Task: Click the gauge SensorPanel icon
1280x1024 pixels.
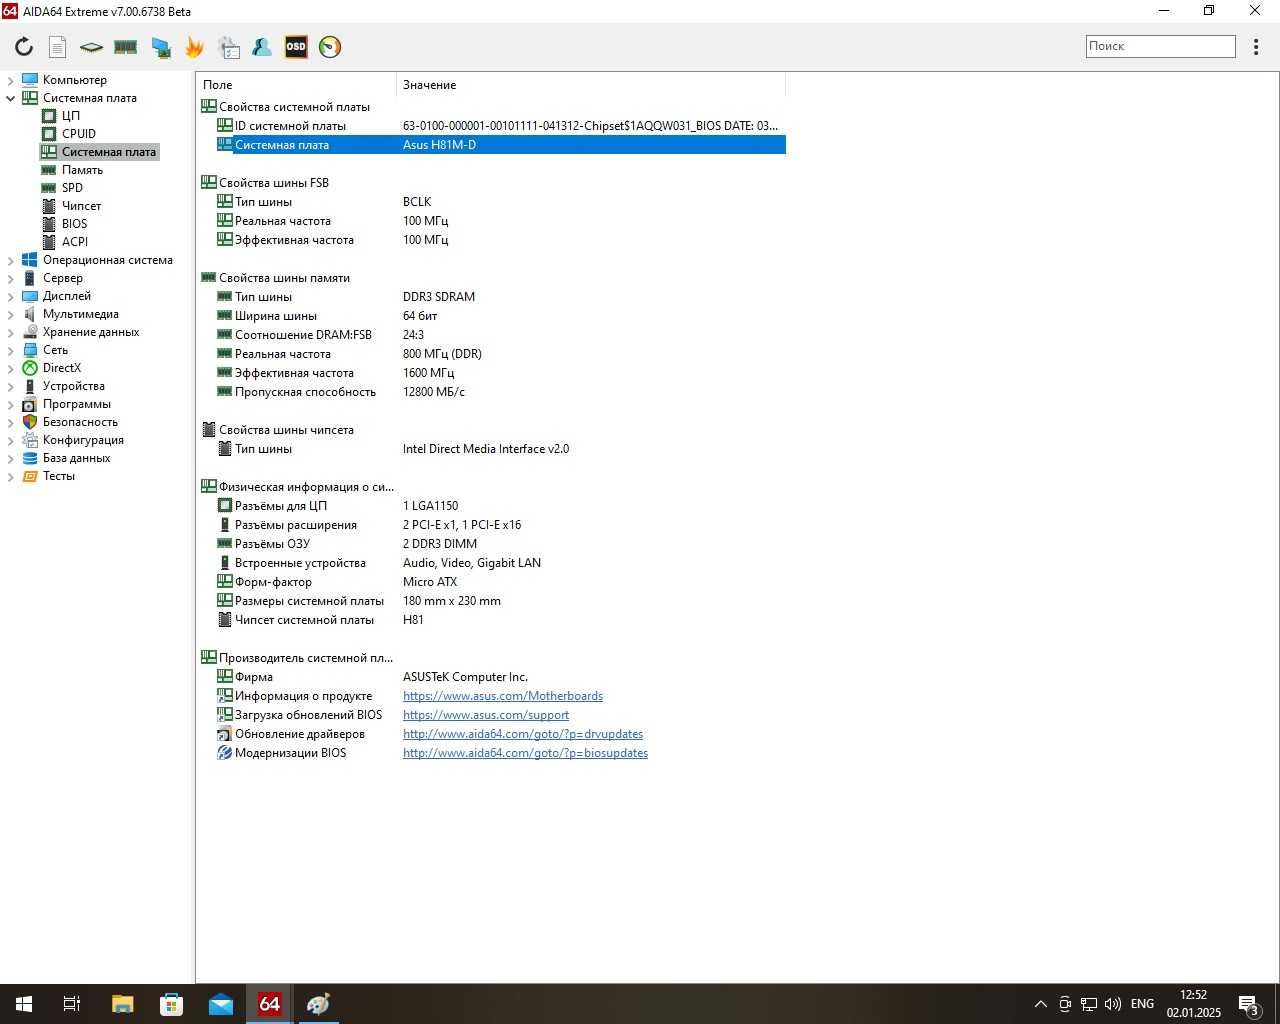Action: coord(330,47)
